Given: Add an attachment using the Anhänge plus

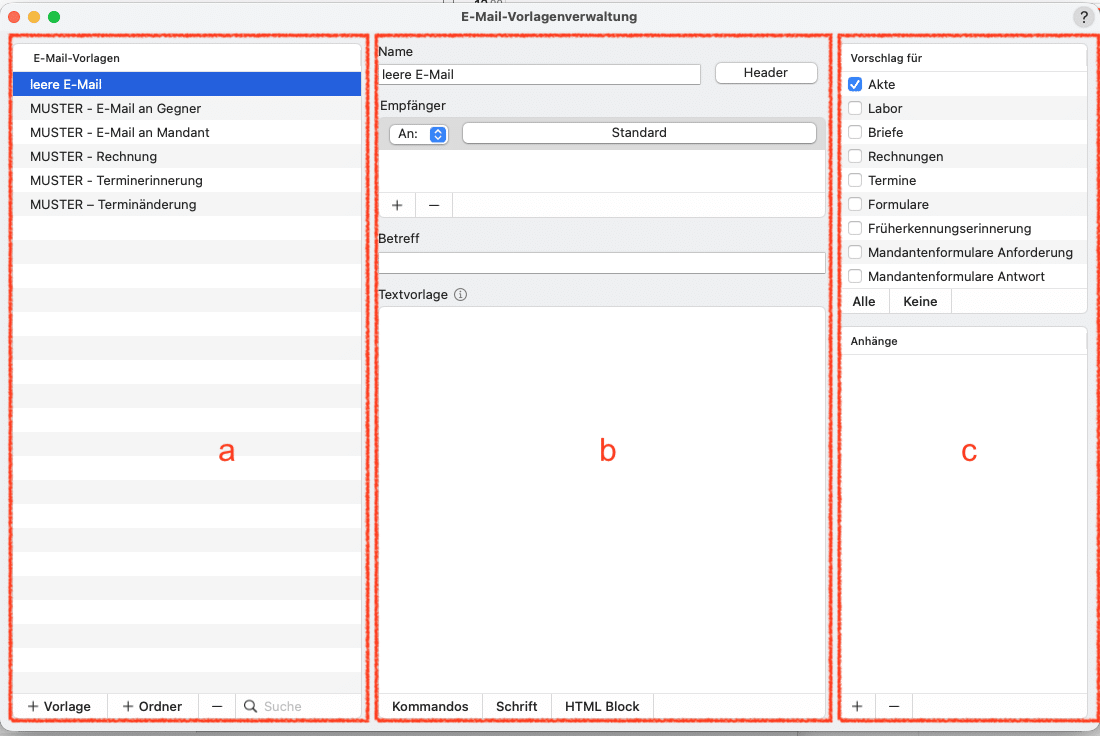Looking at the screenshot, I should click(x=857, y=706).
